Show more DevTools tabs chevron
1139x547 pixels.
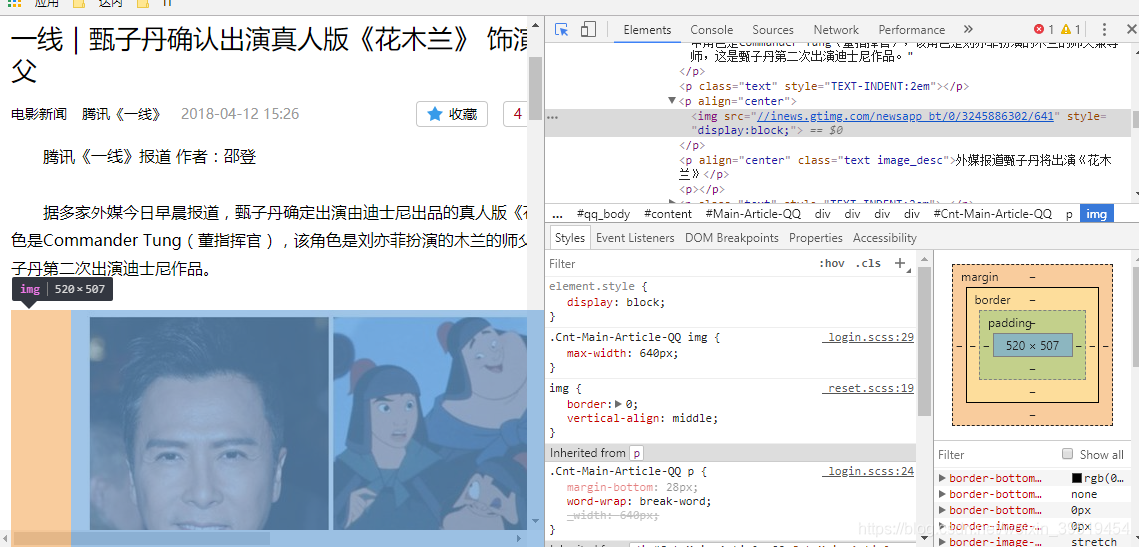(968, 30)
